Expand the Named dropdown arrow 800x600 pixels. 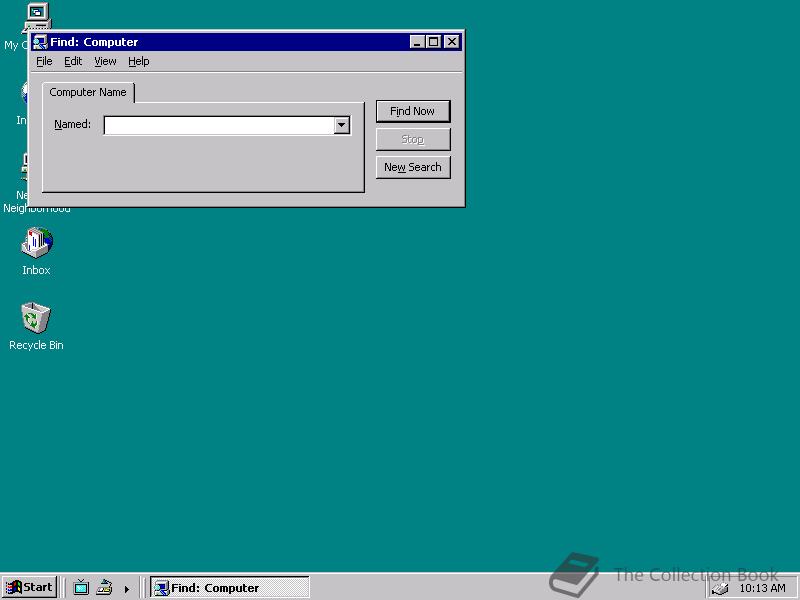pyautogui.click(x=342, y=125)
